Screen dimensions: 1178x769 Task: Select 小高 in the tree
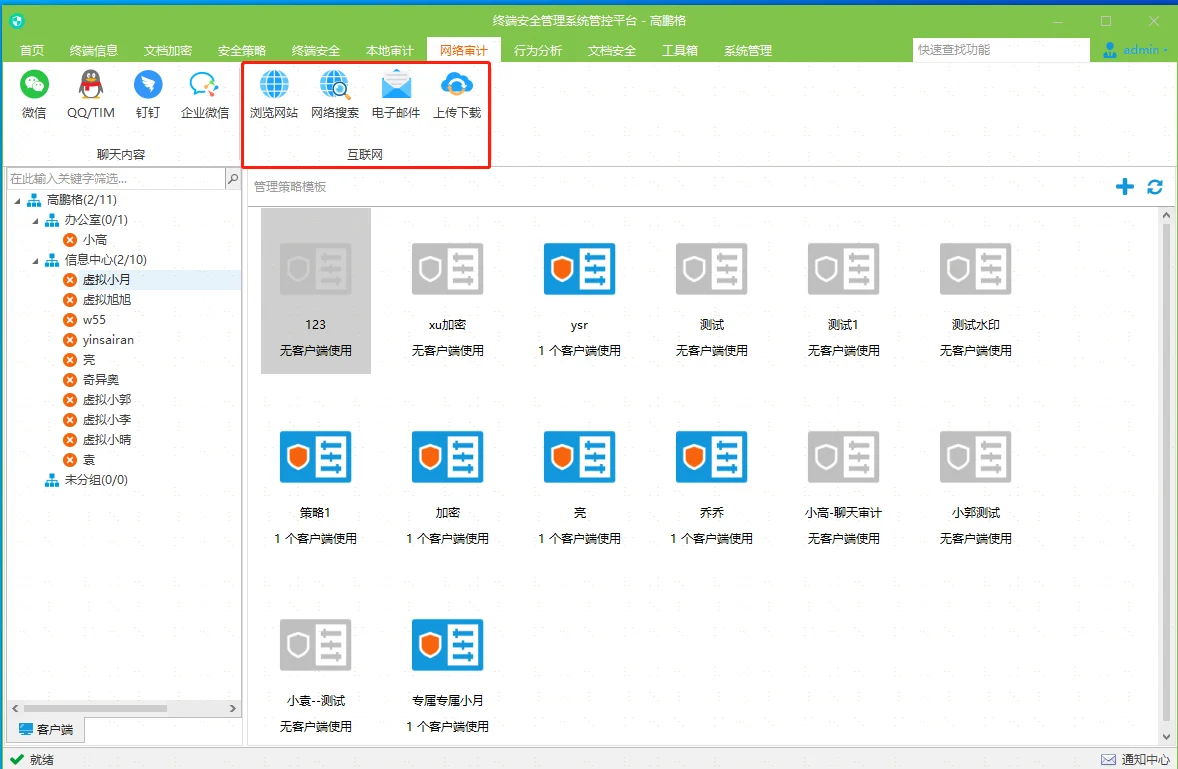95,240
